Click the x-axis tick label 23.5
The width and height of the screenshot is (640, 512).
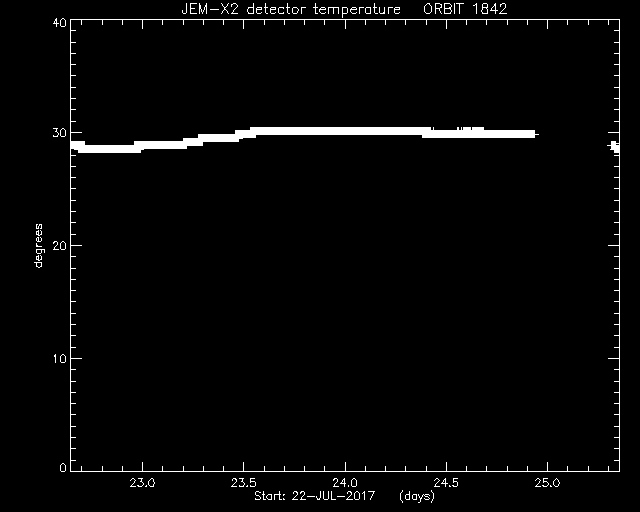[244, 483]
